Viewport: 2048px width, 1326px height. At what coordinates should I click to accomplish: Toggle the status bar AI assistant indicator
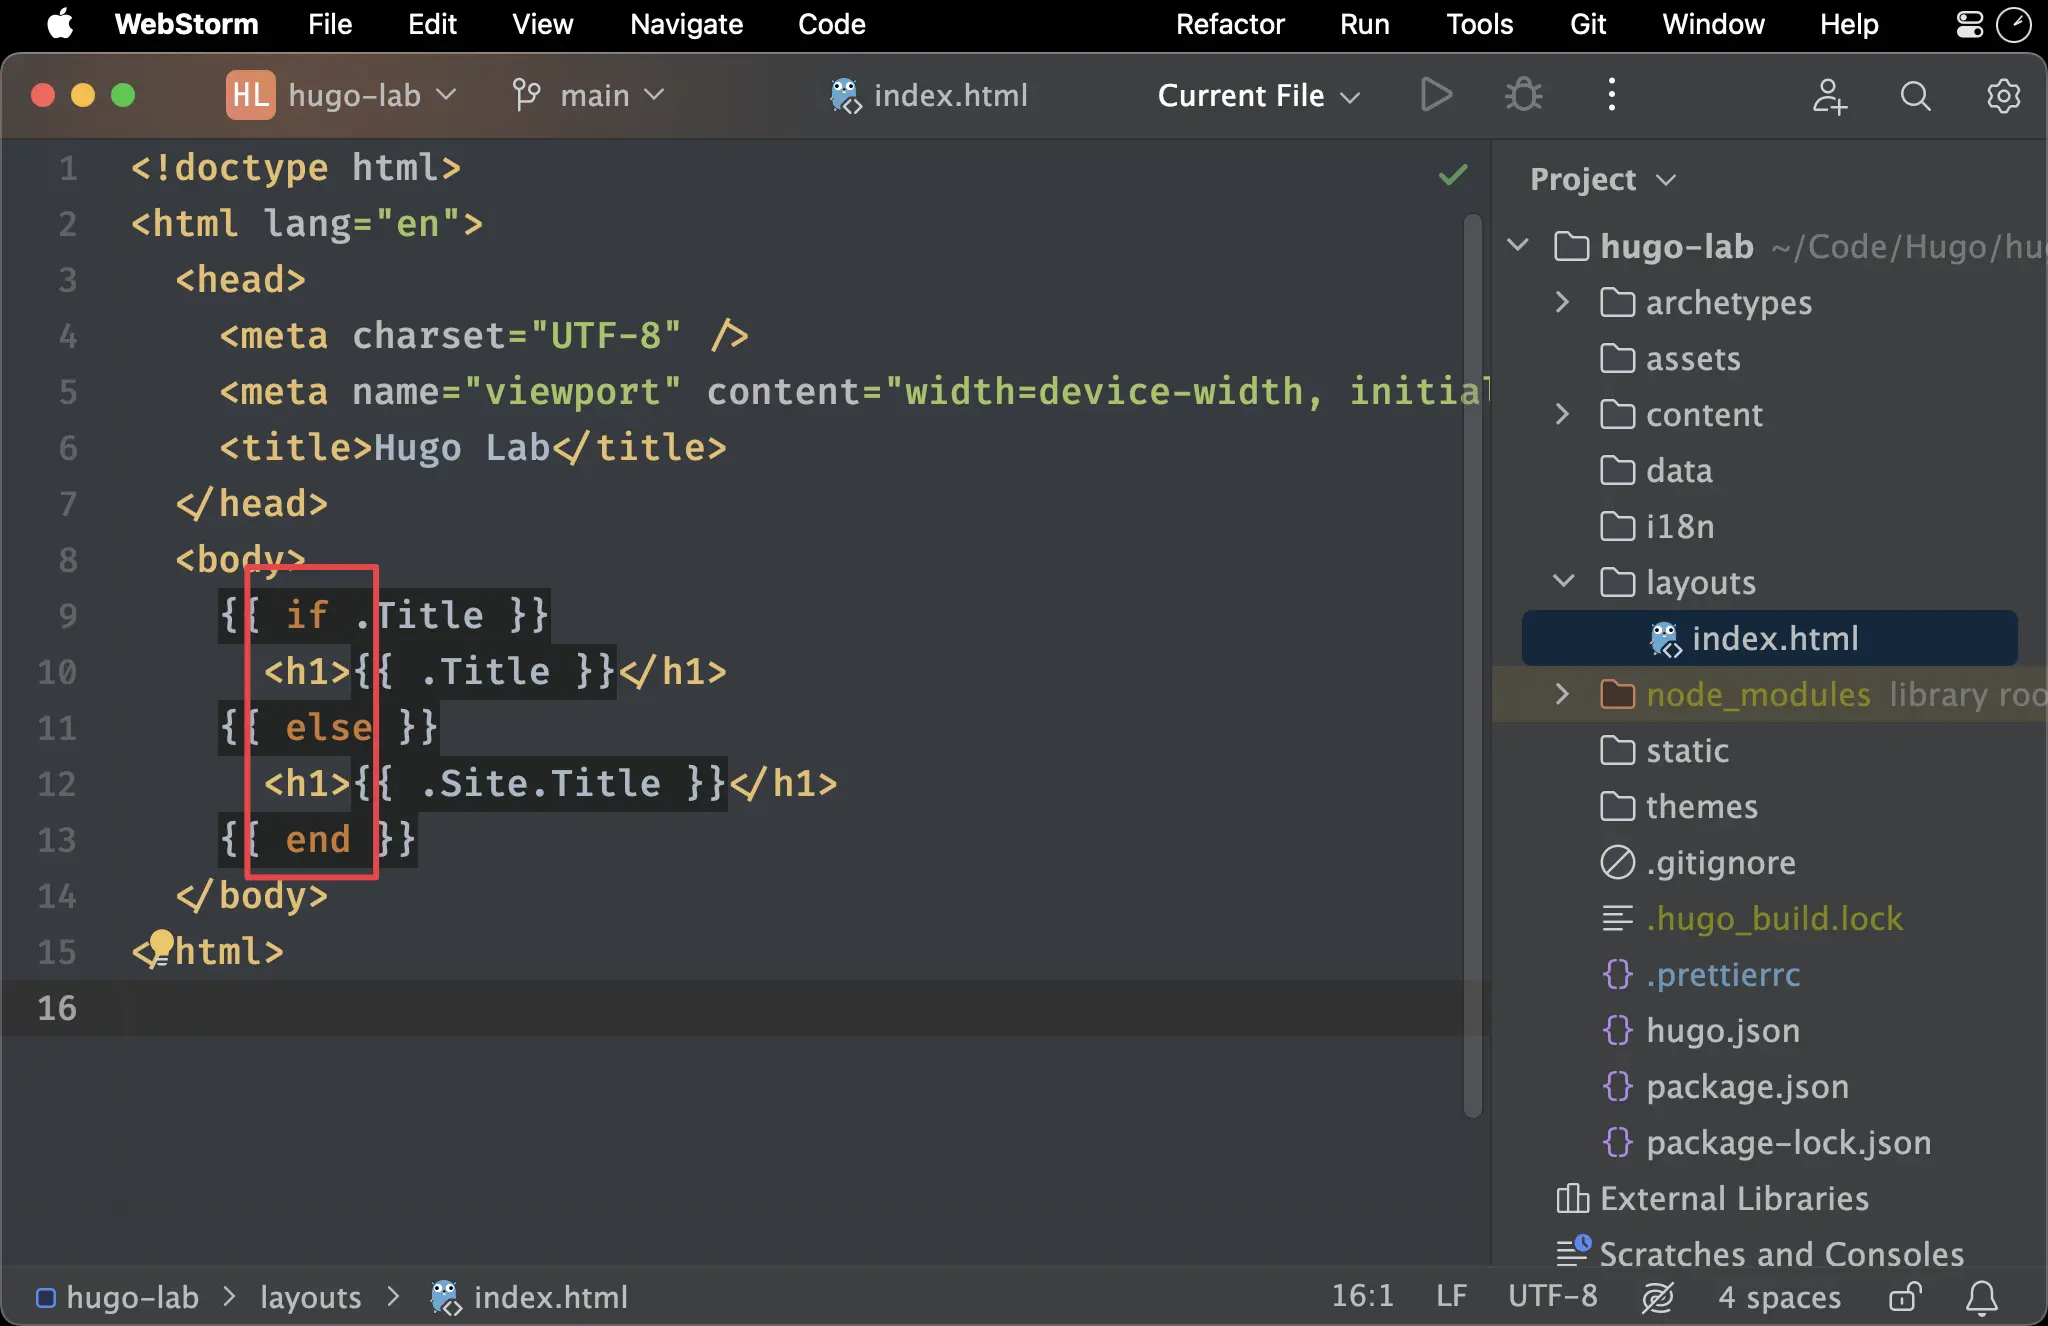[x=1657, y=1297]
